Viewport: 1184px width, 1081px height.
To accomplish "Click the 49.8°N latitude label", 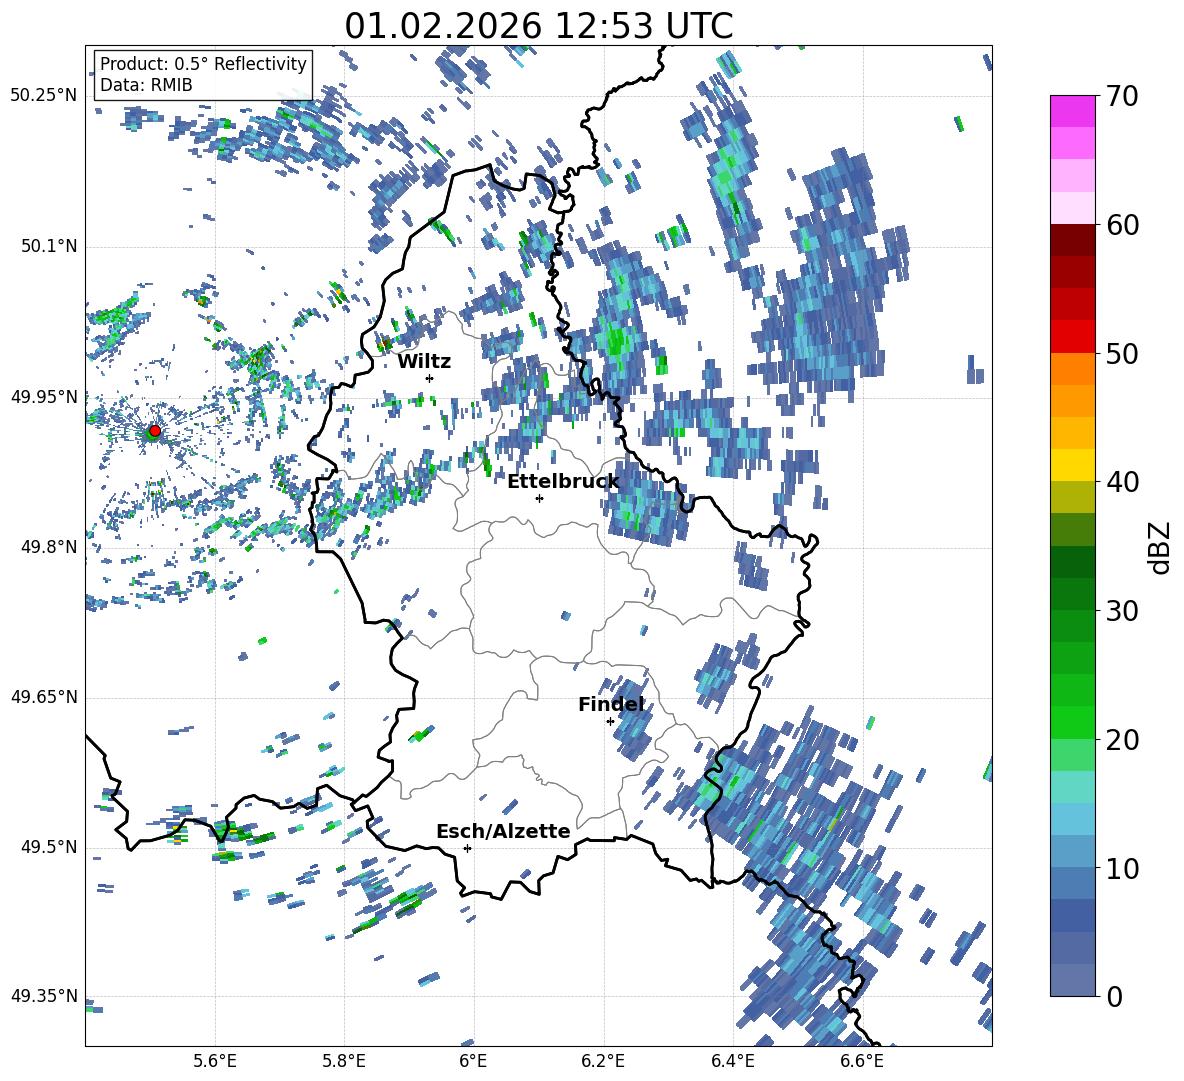I will 48,547.
